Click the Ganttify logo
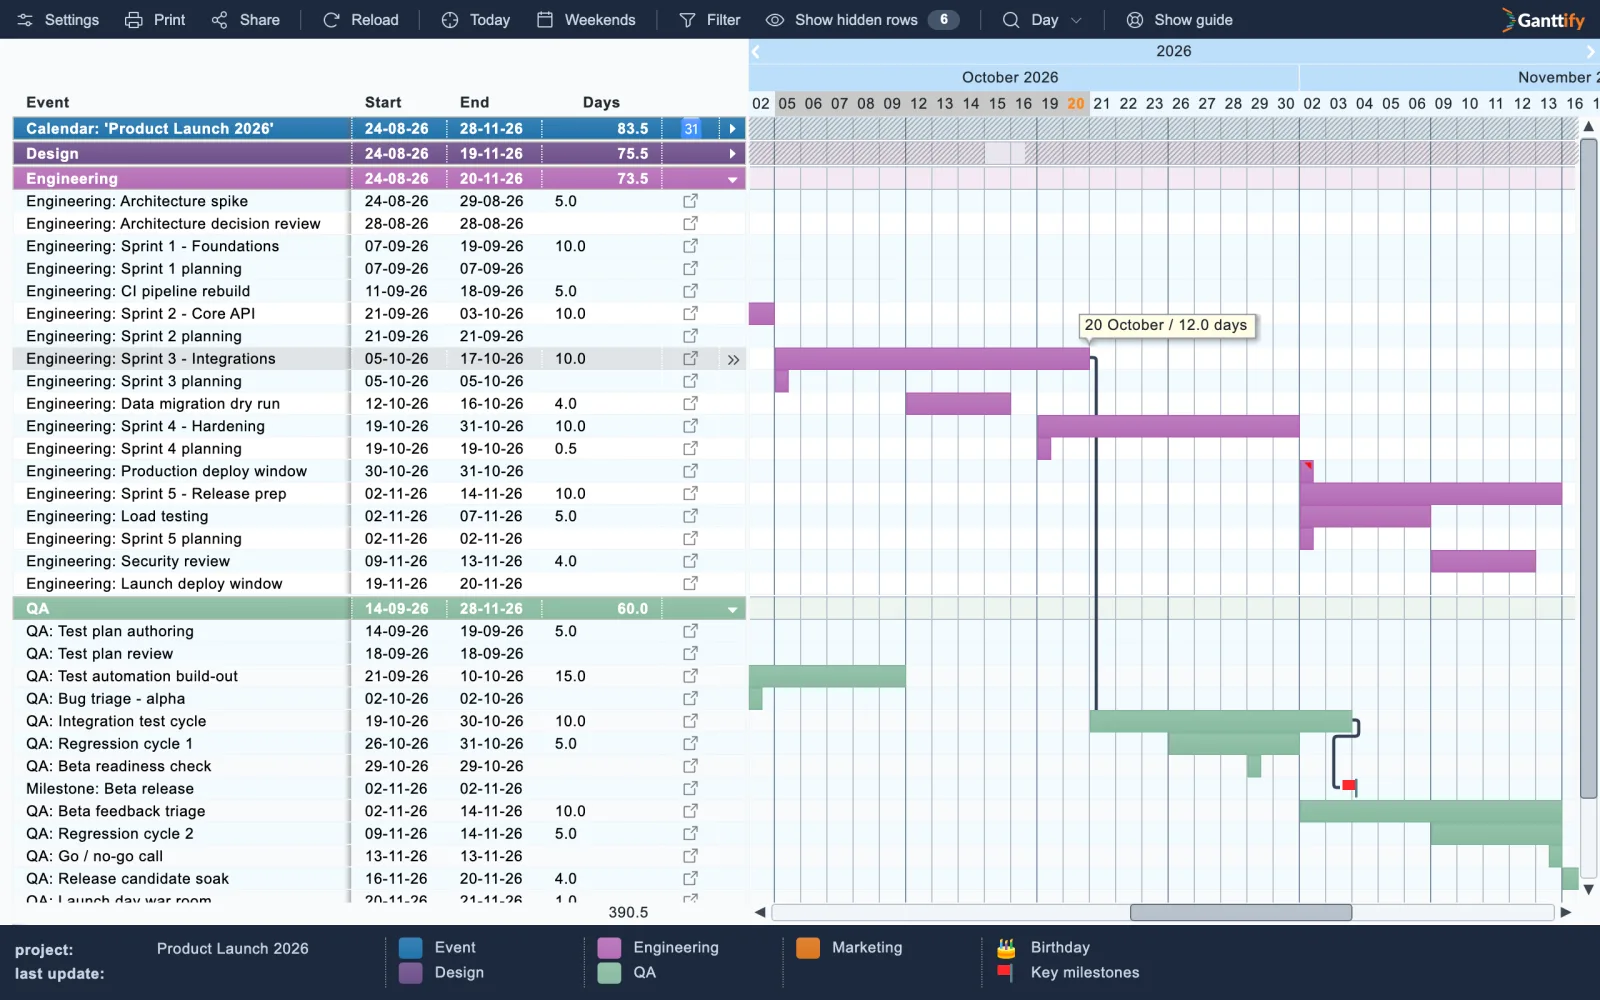The width and height of the screenshot is (1600, 1000). (x=1543, y=20)
